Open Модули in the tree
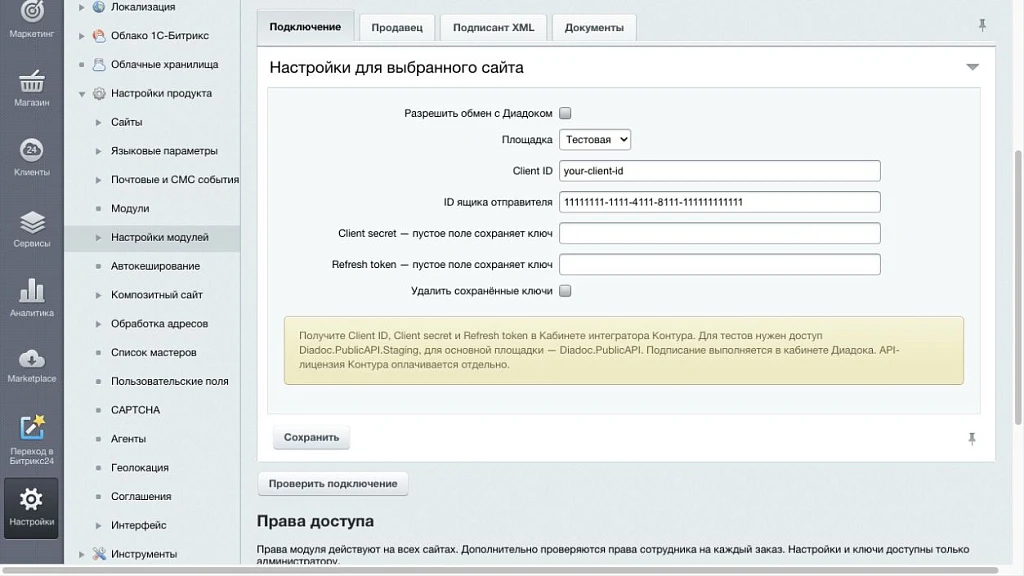Viewport: 1024px width, 576px height. 130,208
